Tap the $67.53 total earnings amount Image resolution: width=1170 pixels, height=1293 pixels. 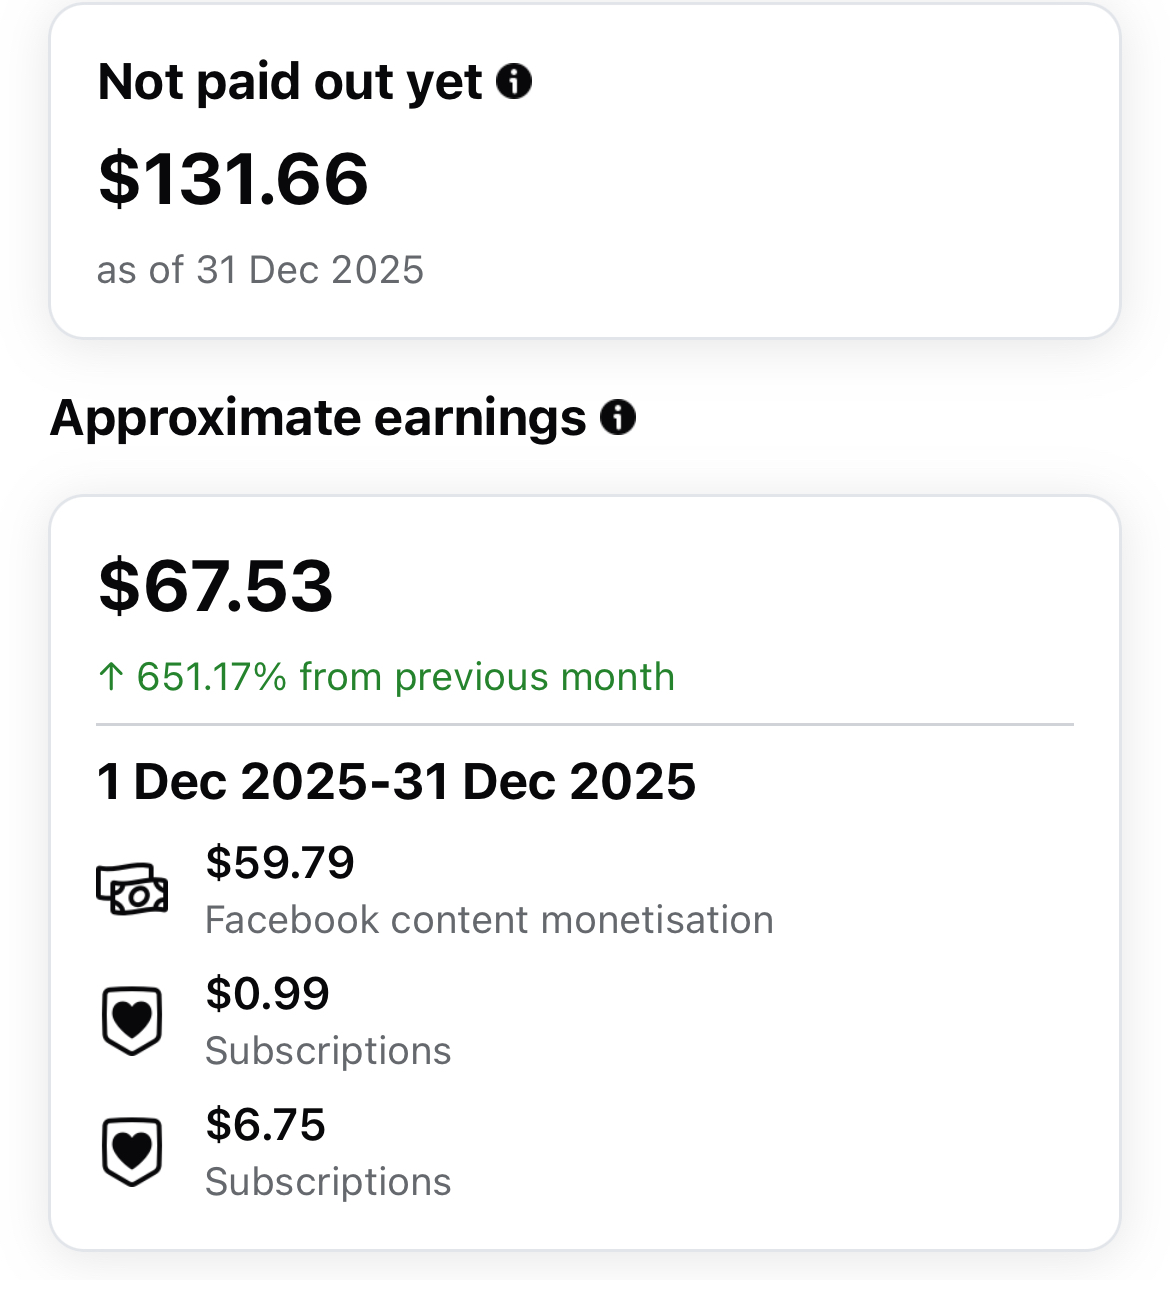(216, 585)
